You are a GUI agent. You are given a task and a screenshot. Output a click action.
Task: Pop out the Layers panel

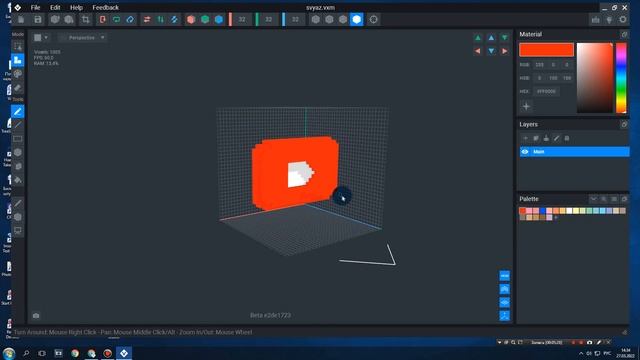(x=624, y=124)
